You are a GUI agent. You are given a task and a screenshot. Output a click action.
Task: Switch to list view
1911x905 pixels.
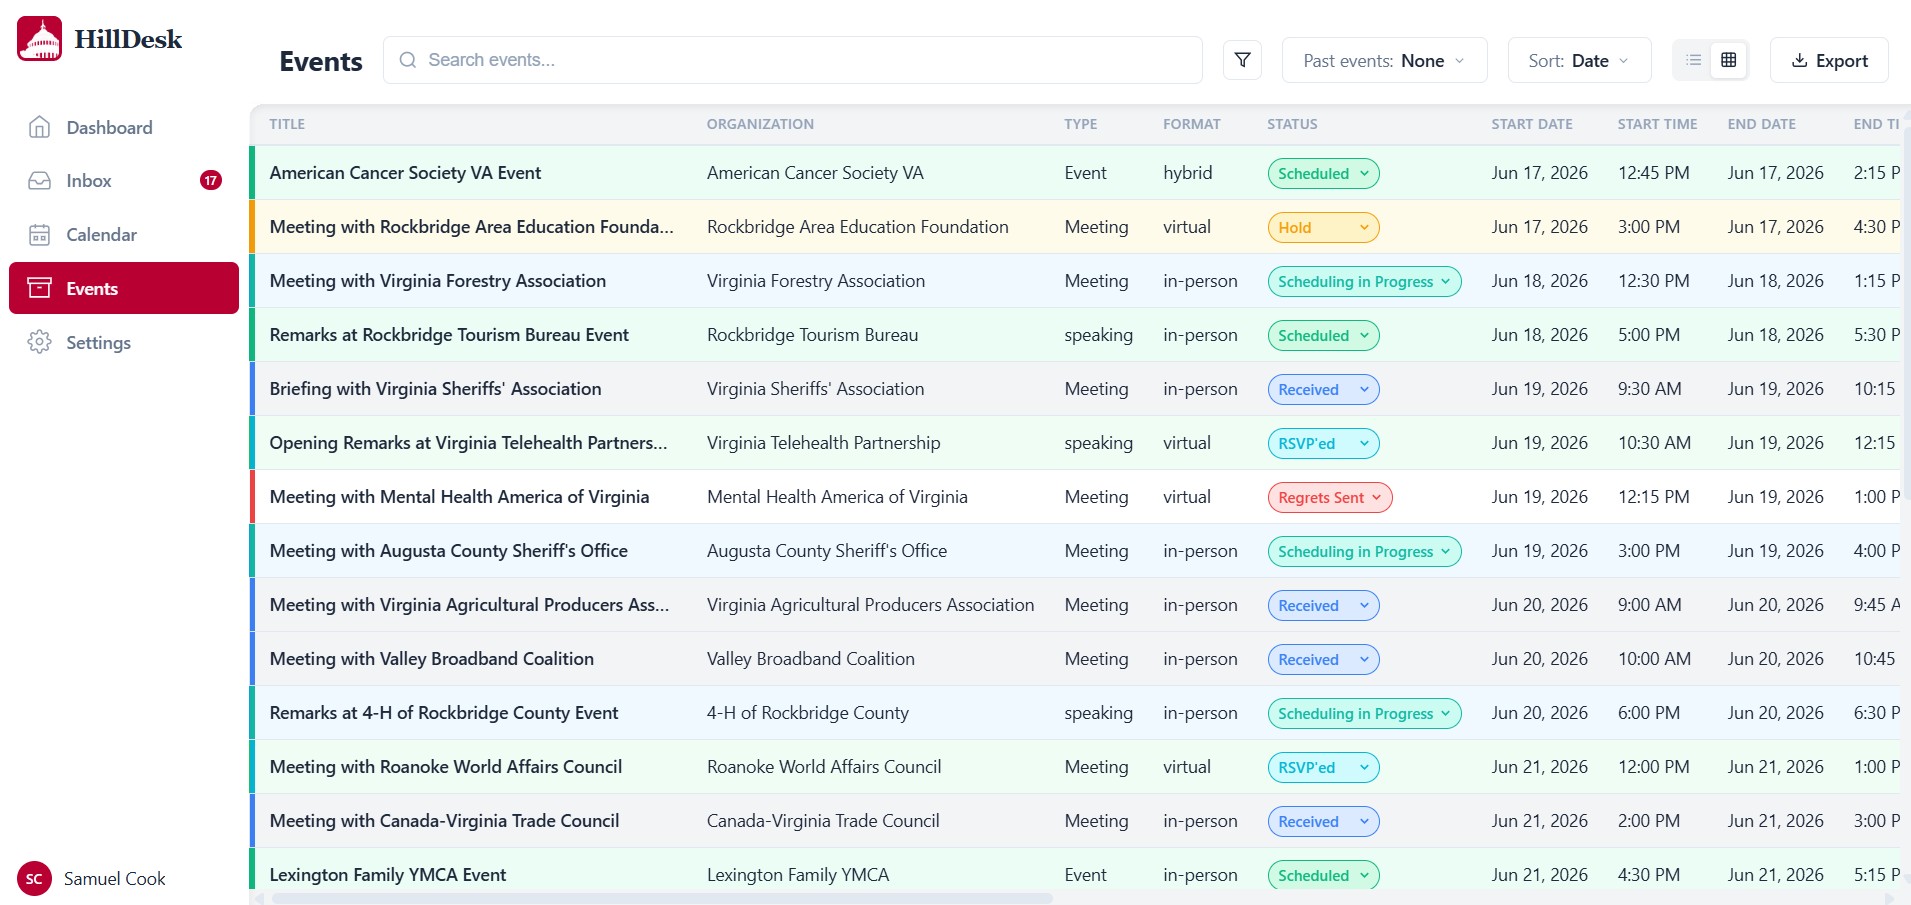[1694, 60]
